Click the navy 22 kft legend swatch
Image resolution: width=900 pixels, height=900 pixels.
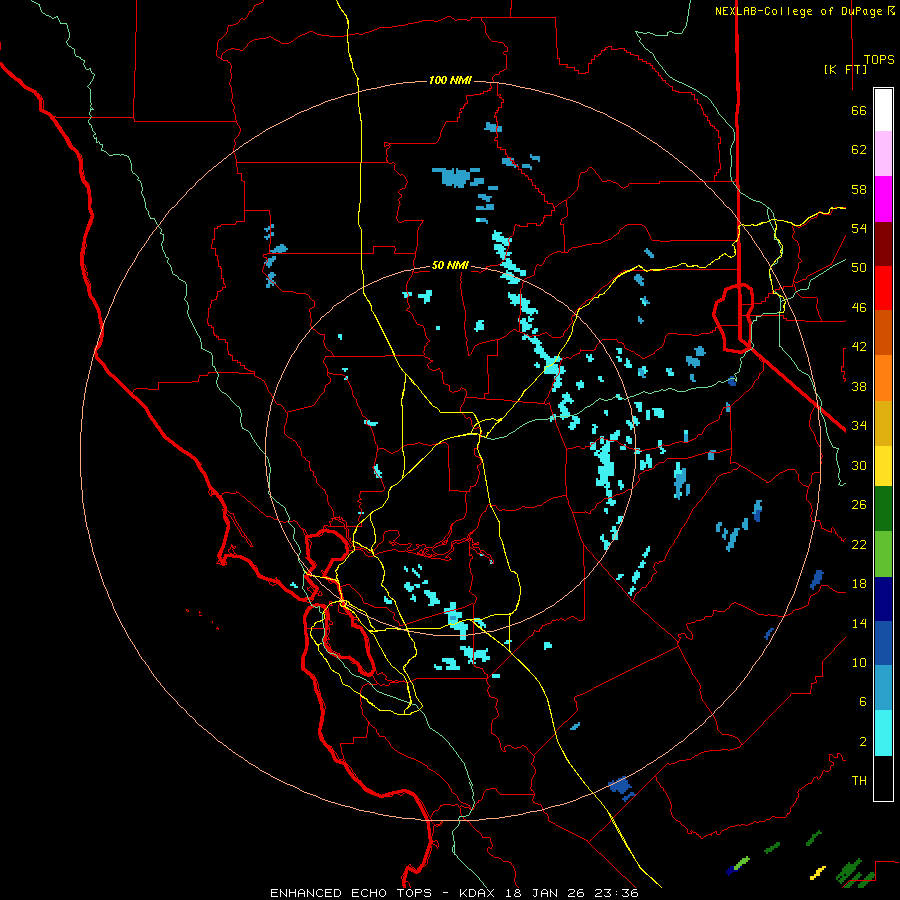pos(883,598)
